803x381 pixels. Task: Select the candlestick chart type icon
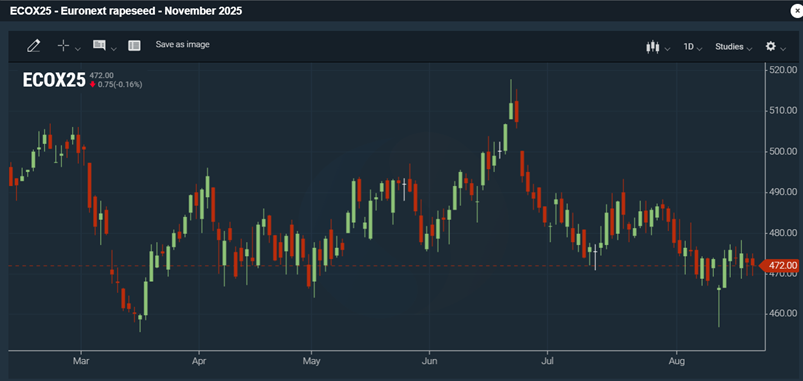[x=652, y=47]
